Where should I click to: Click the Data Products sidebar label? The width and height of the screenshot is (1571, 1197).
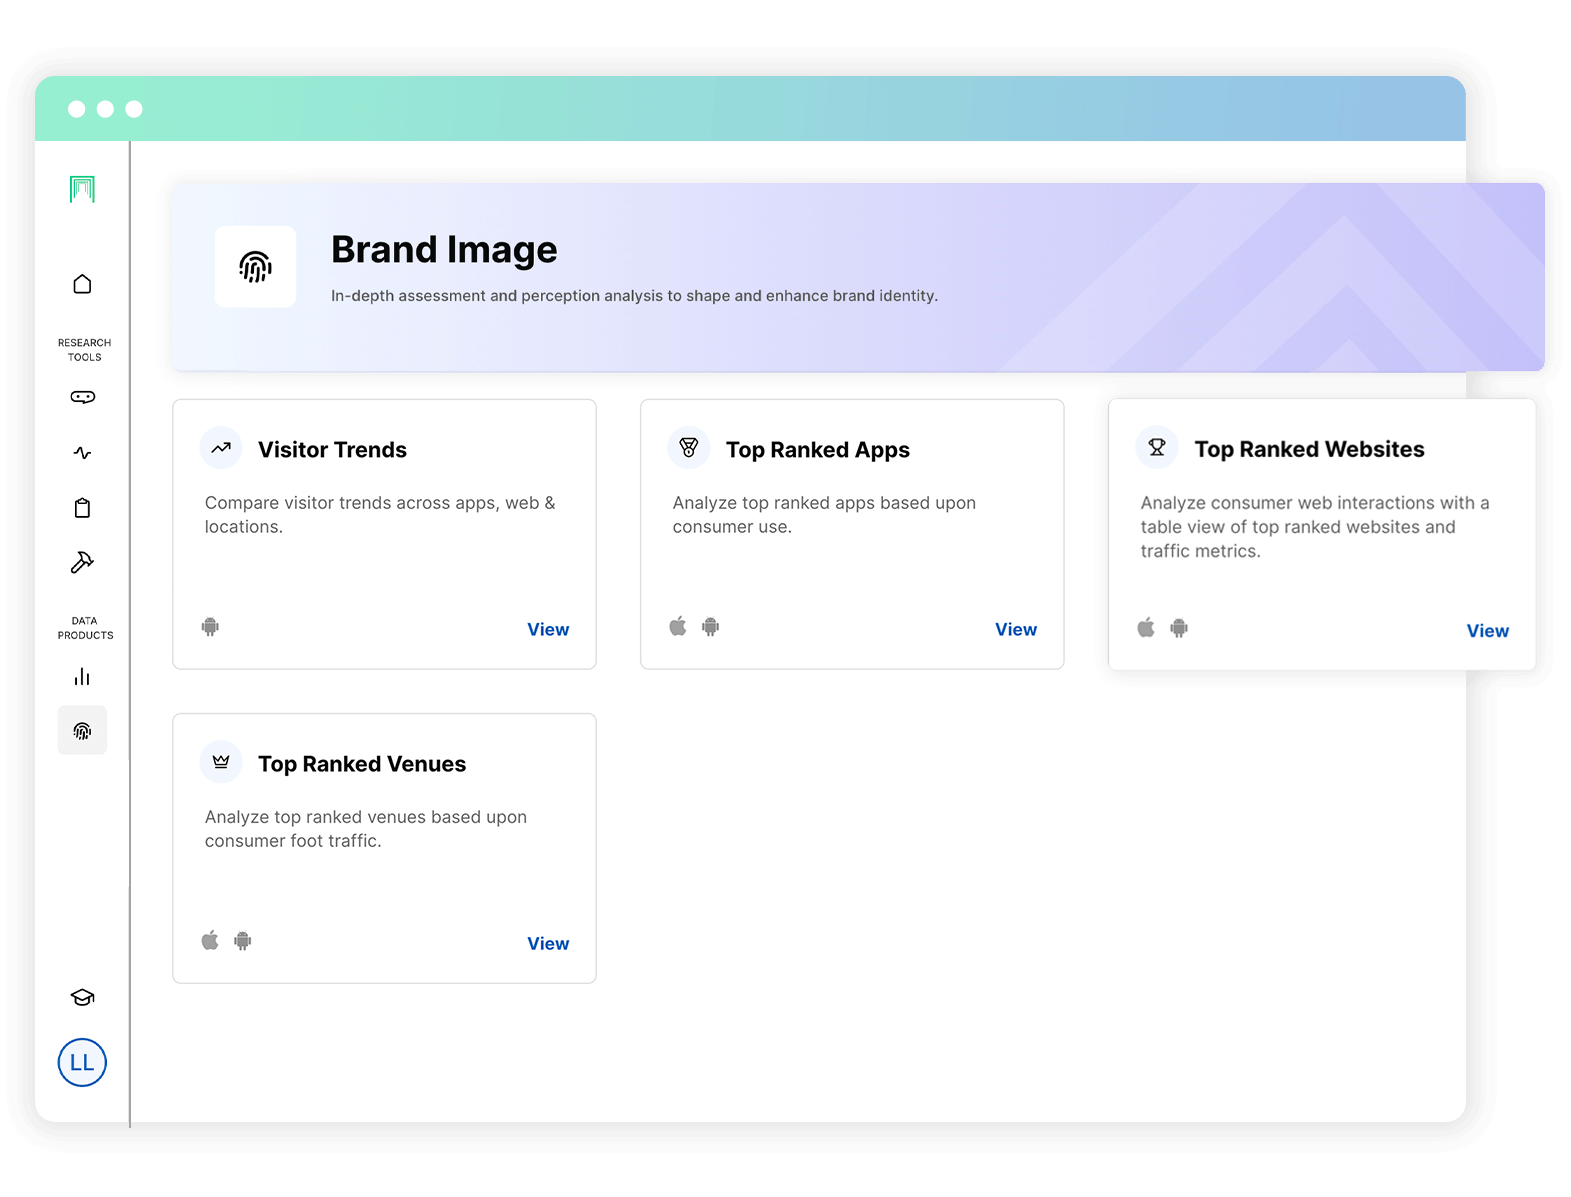click(85, 628)
